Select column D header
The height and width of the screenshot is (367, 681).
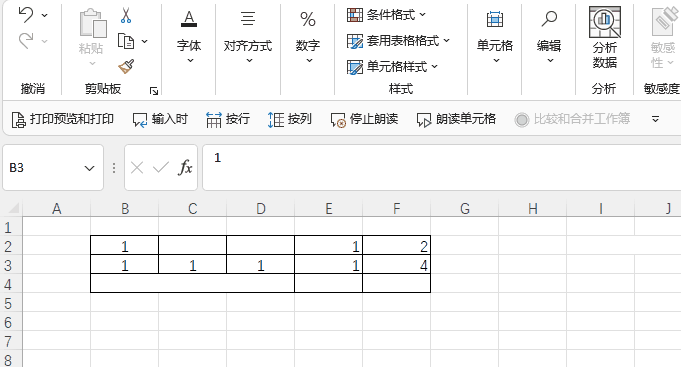(x=261, y=209)
